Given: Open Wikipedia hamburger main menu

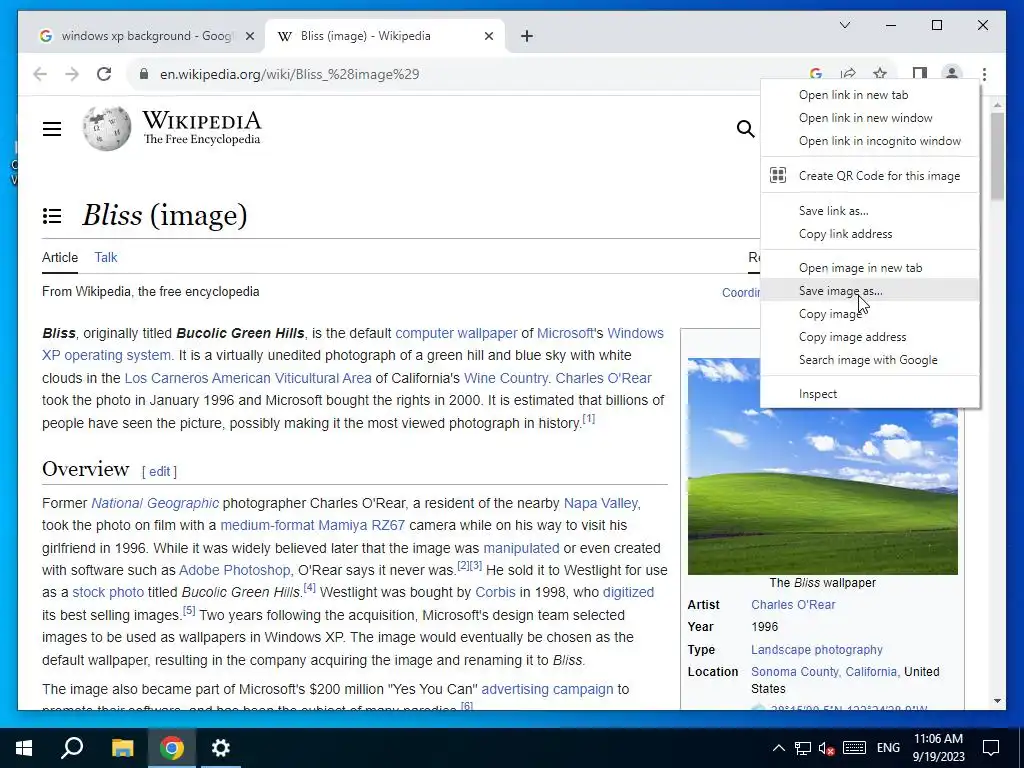Looking at the screenshot, I should click(52, 129).
